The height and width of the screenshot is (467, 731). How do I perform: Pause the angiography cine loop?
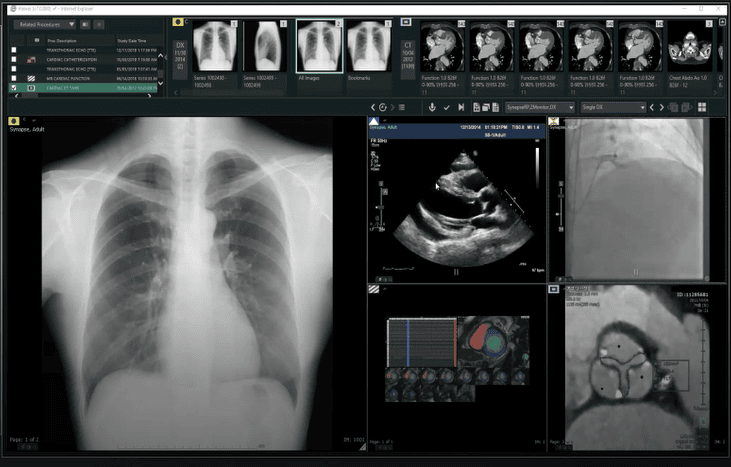636,272
